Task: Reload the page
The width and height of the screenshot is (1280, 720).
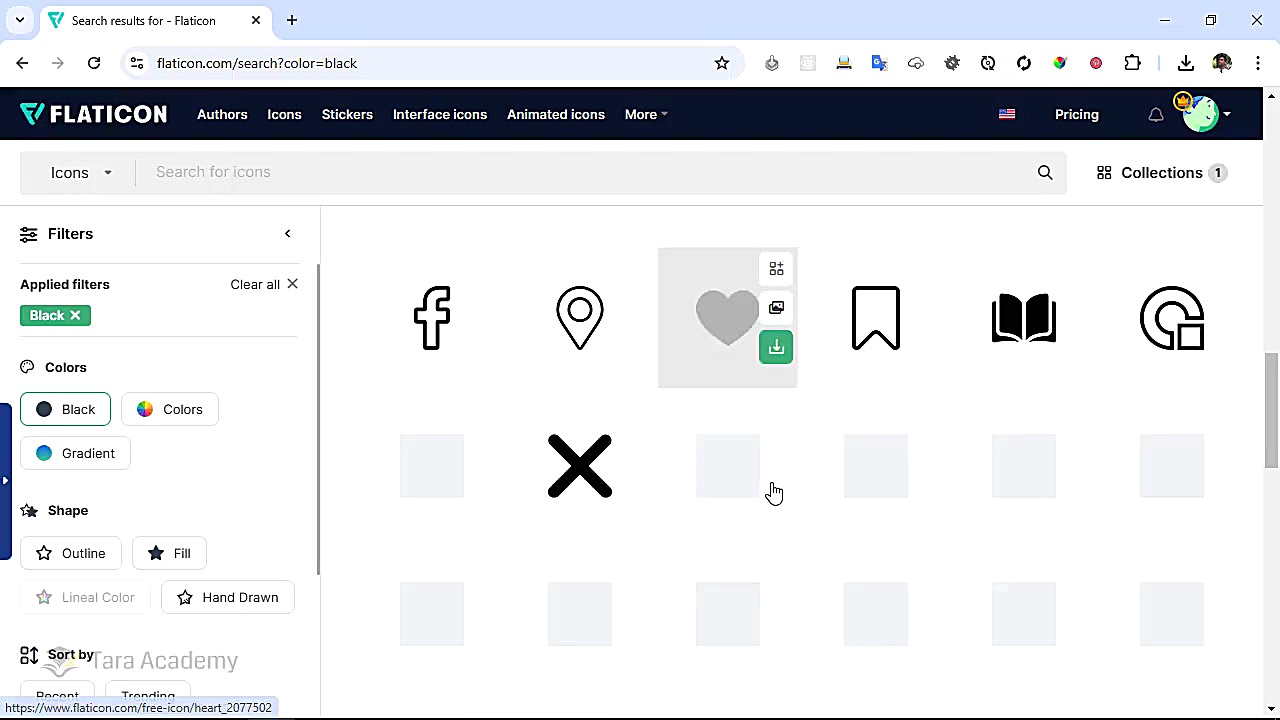Action: 94,63
